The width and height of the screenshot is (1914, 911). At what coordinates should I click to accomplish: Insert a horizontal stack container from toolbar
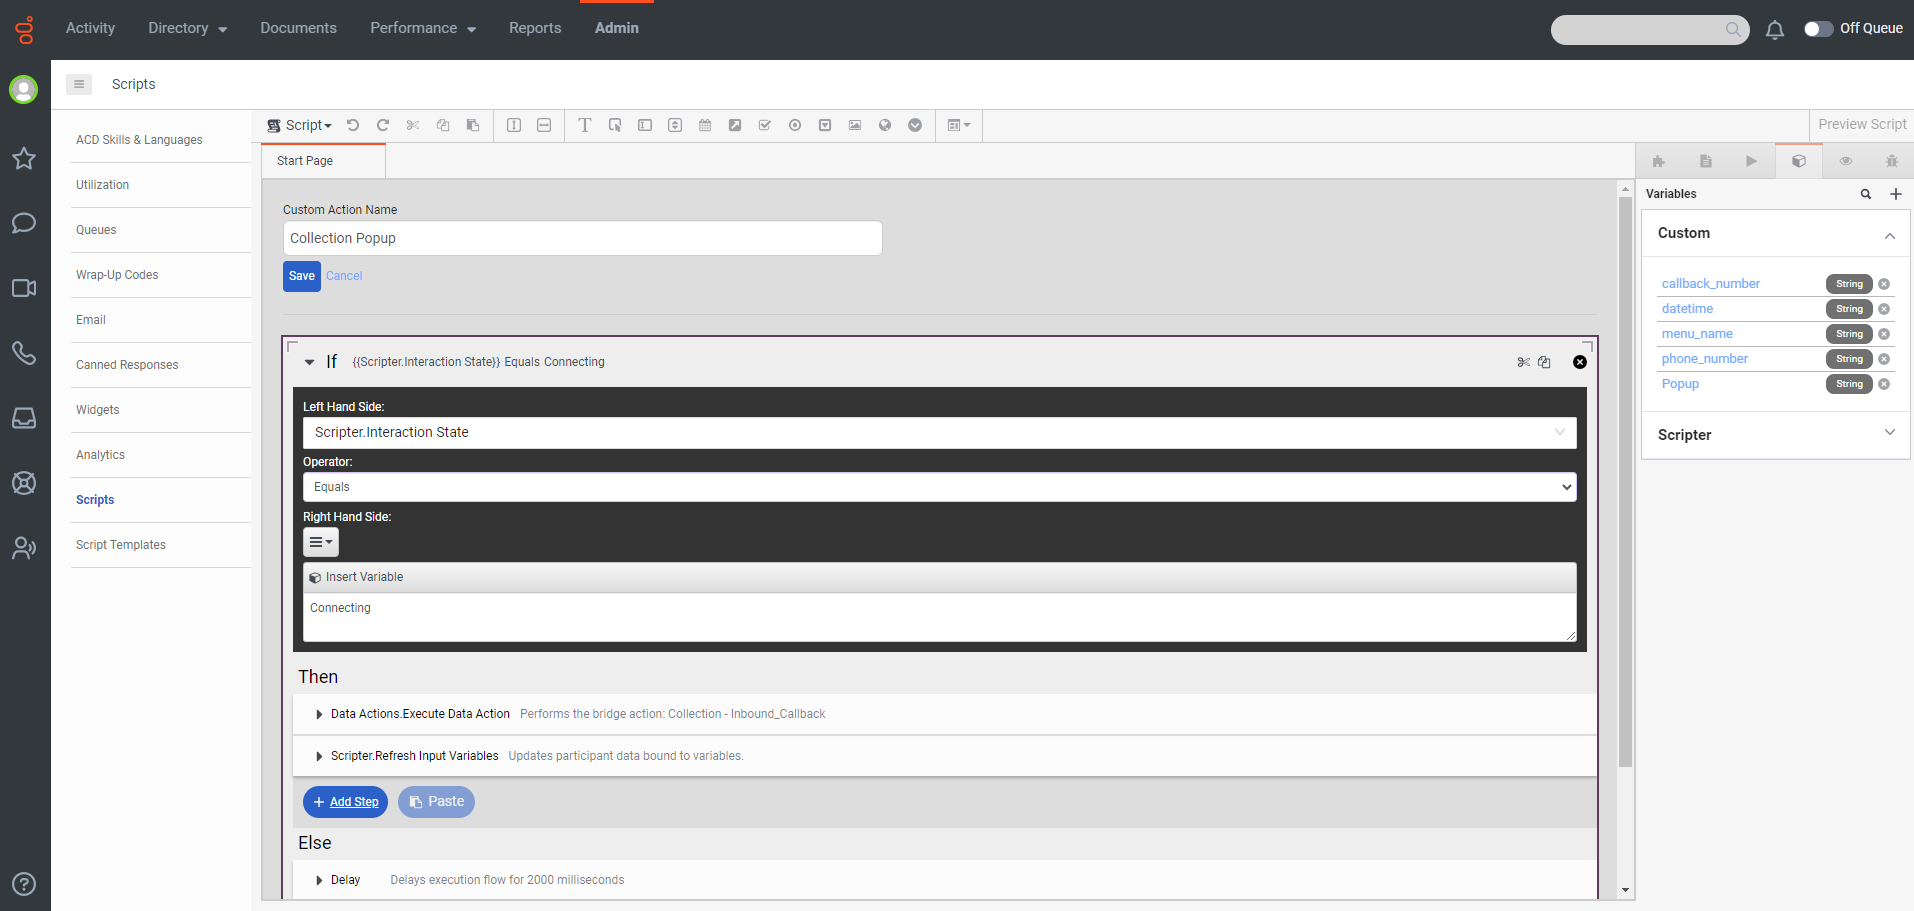[544, 125]
